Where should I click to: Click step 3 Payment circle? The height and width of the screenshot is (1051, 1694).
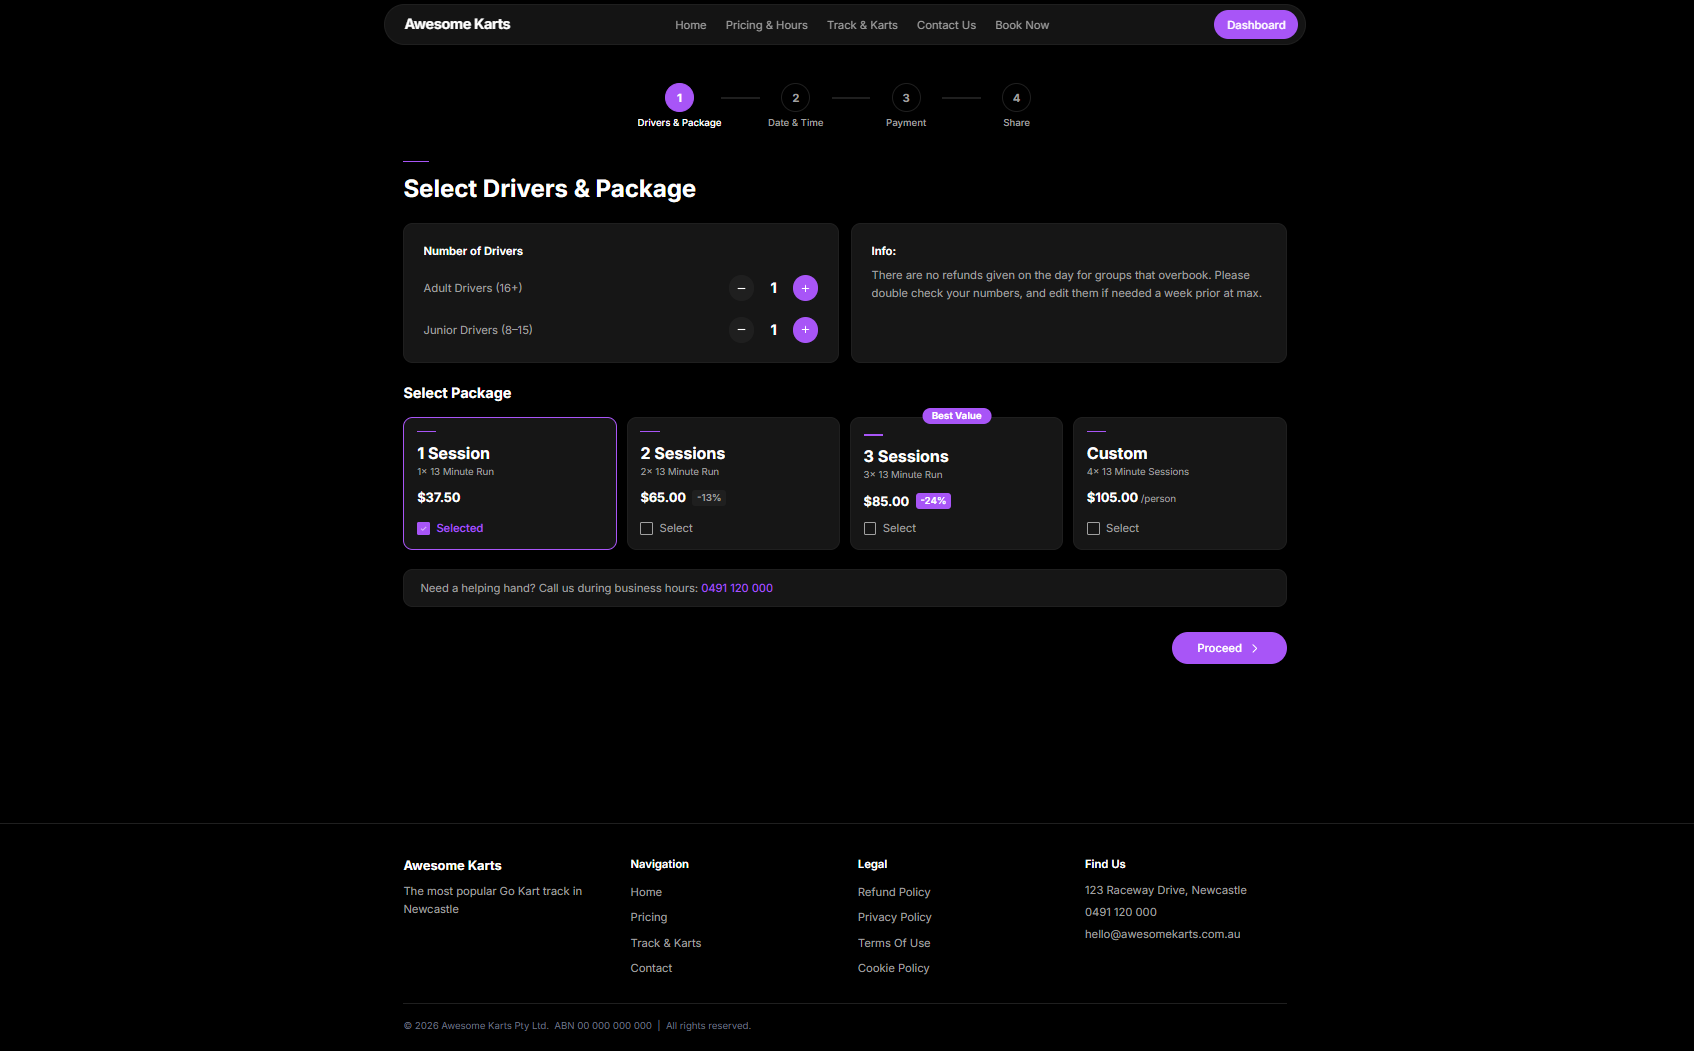click(x=906, y=98)
